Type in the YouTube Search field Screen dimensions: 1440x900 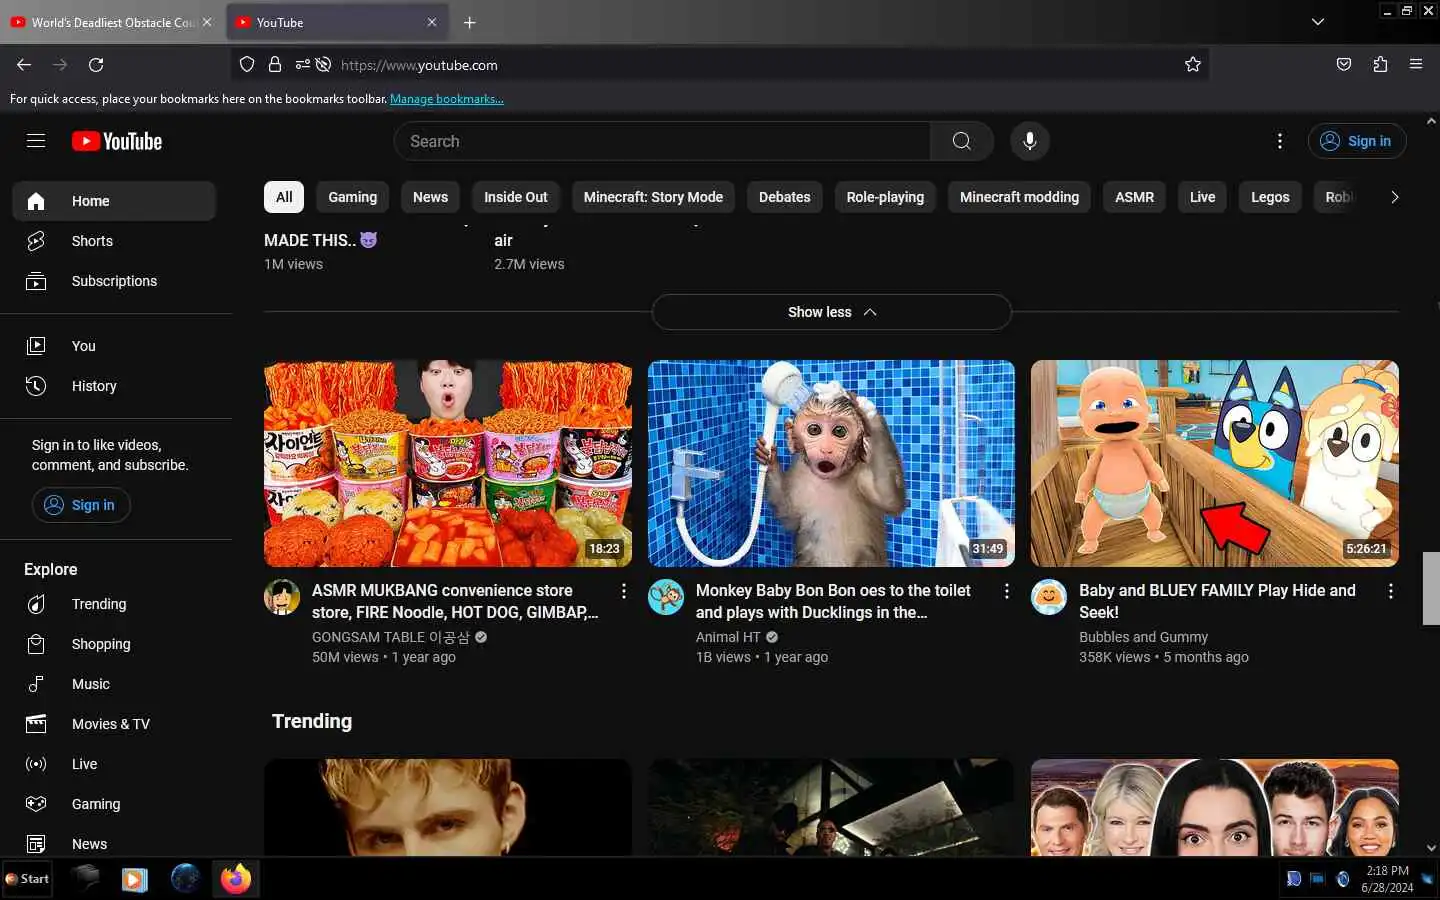[x=662, y=141]
